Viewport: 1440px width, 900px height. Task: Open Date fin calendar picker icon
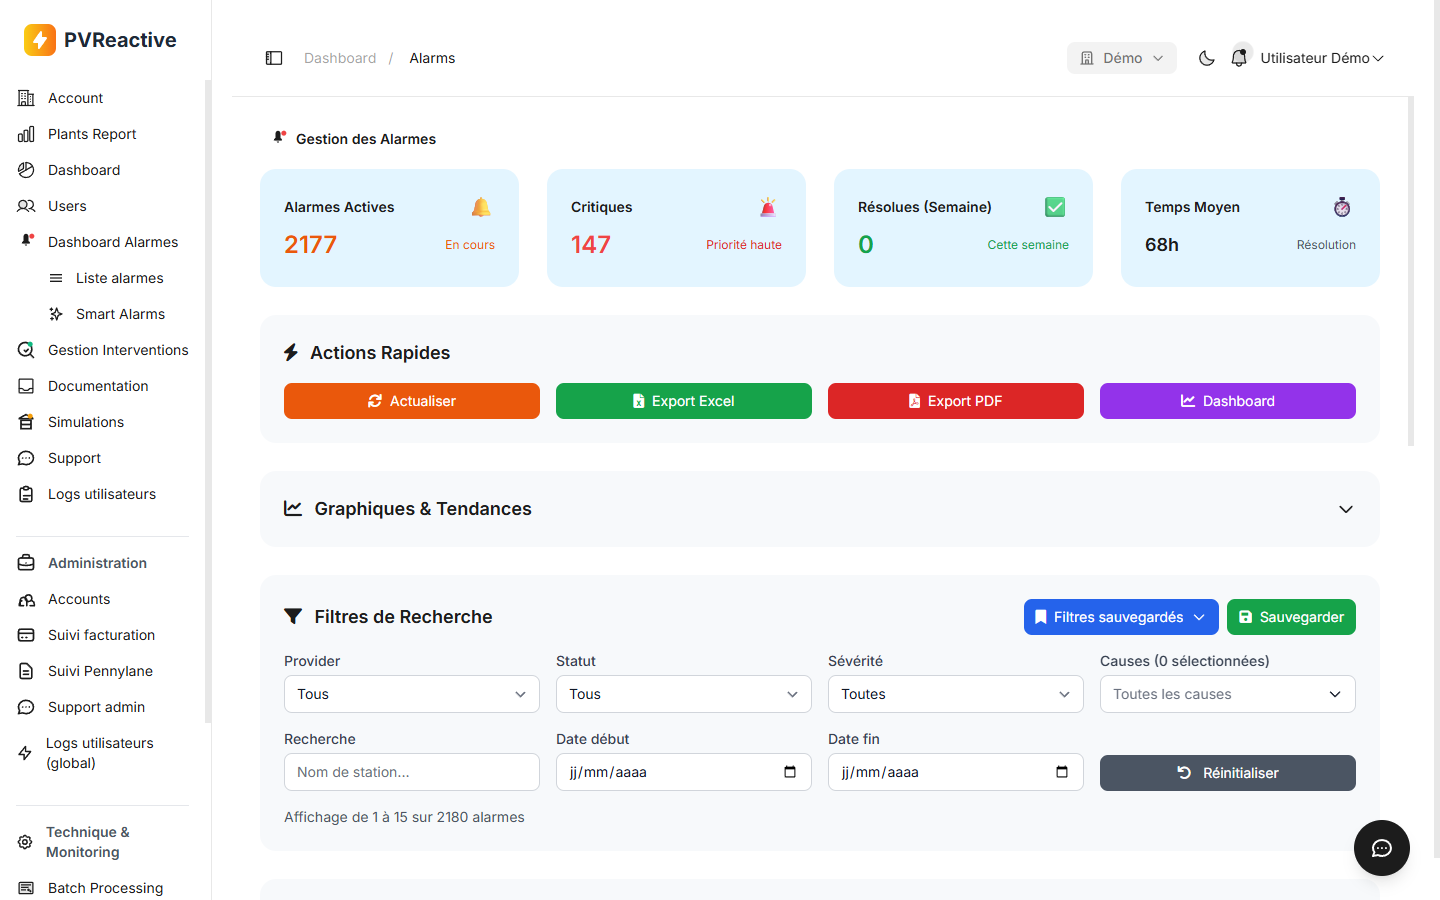1062,772
